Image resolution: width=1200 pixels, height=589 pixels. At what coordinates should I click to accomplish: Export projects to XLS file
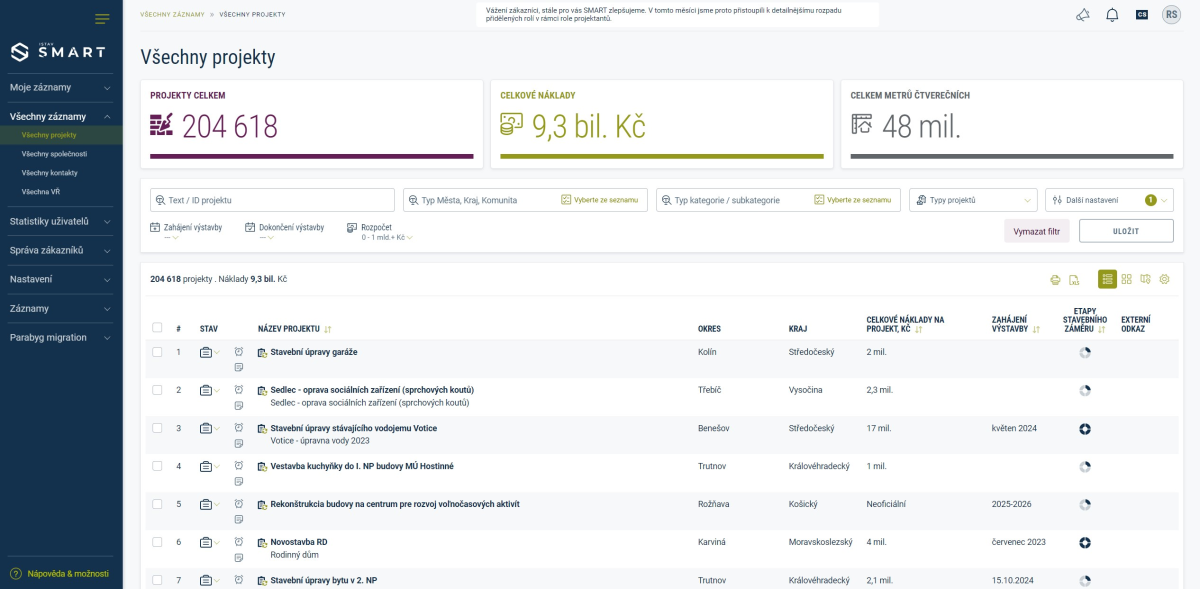[x=1074, y=280]
